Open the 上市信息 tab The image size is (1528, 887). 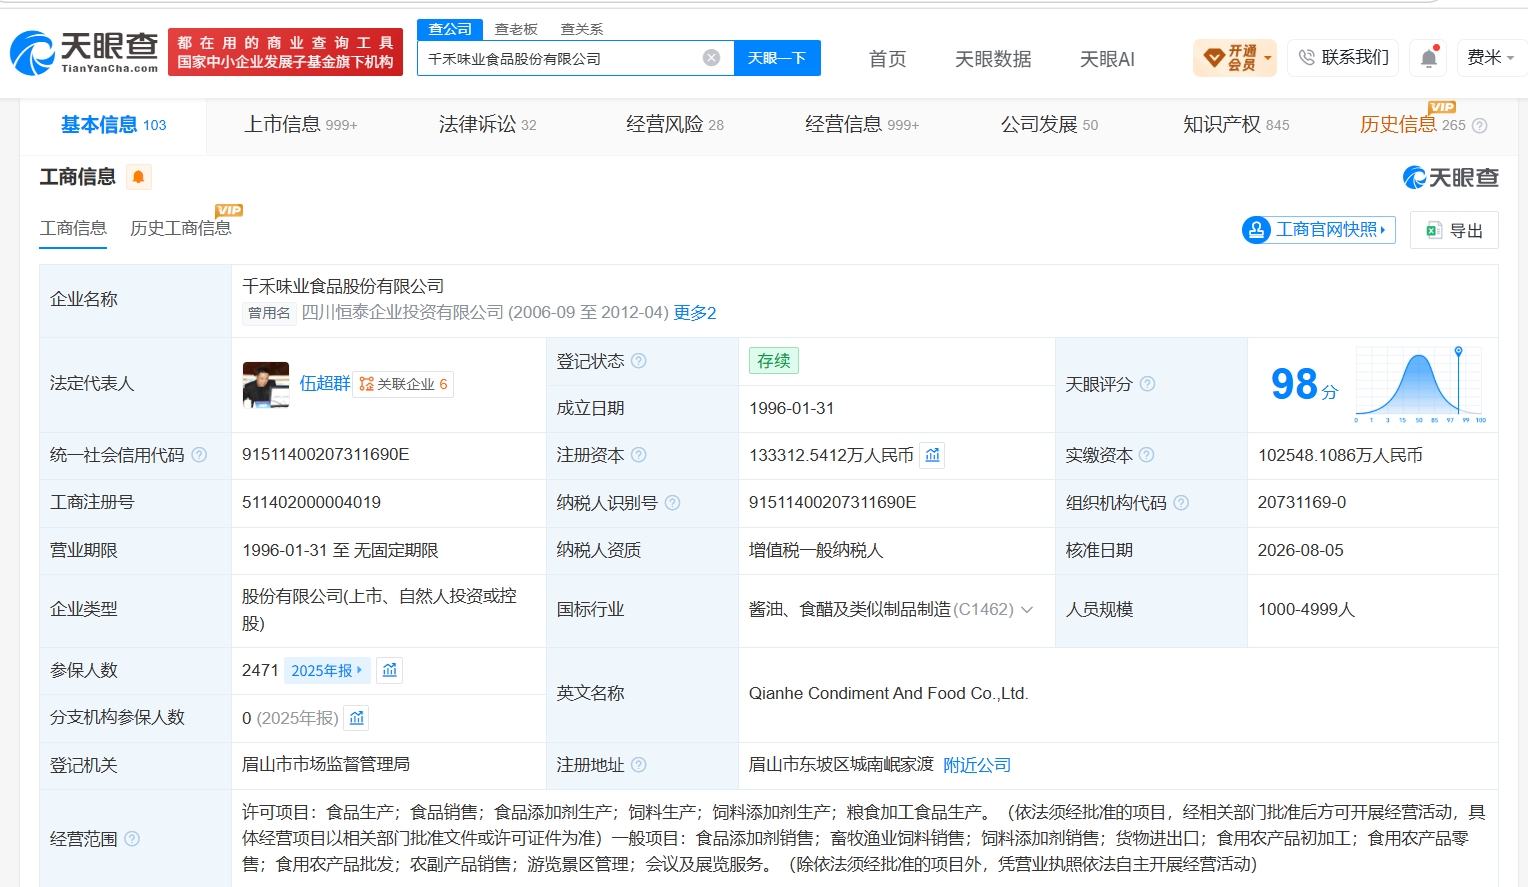[x=301, y=125]
